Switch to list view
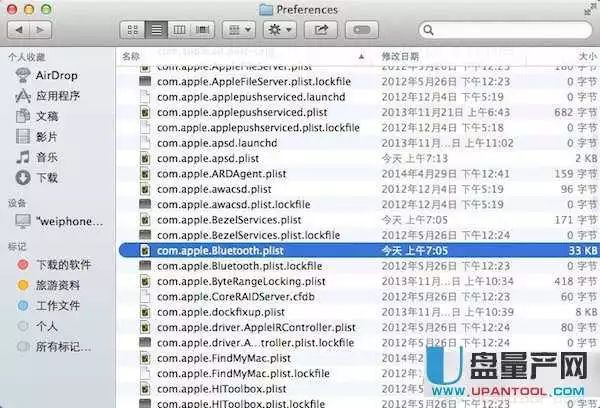Viewport: 600px width, 408px height. pyautogui.click(x=156, y=30)
